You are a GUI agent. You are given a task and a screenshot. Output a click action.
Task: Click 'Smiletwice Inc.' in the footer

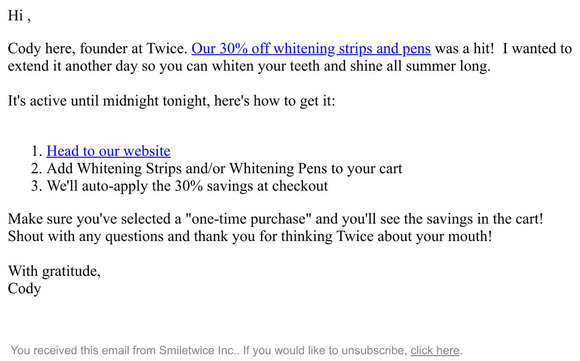pyautogui.click(x=198, y=350)
